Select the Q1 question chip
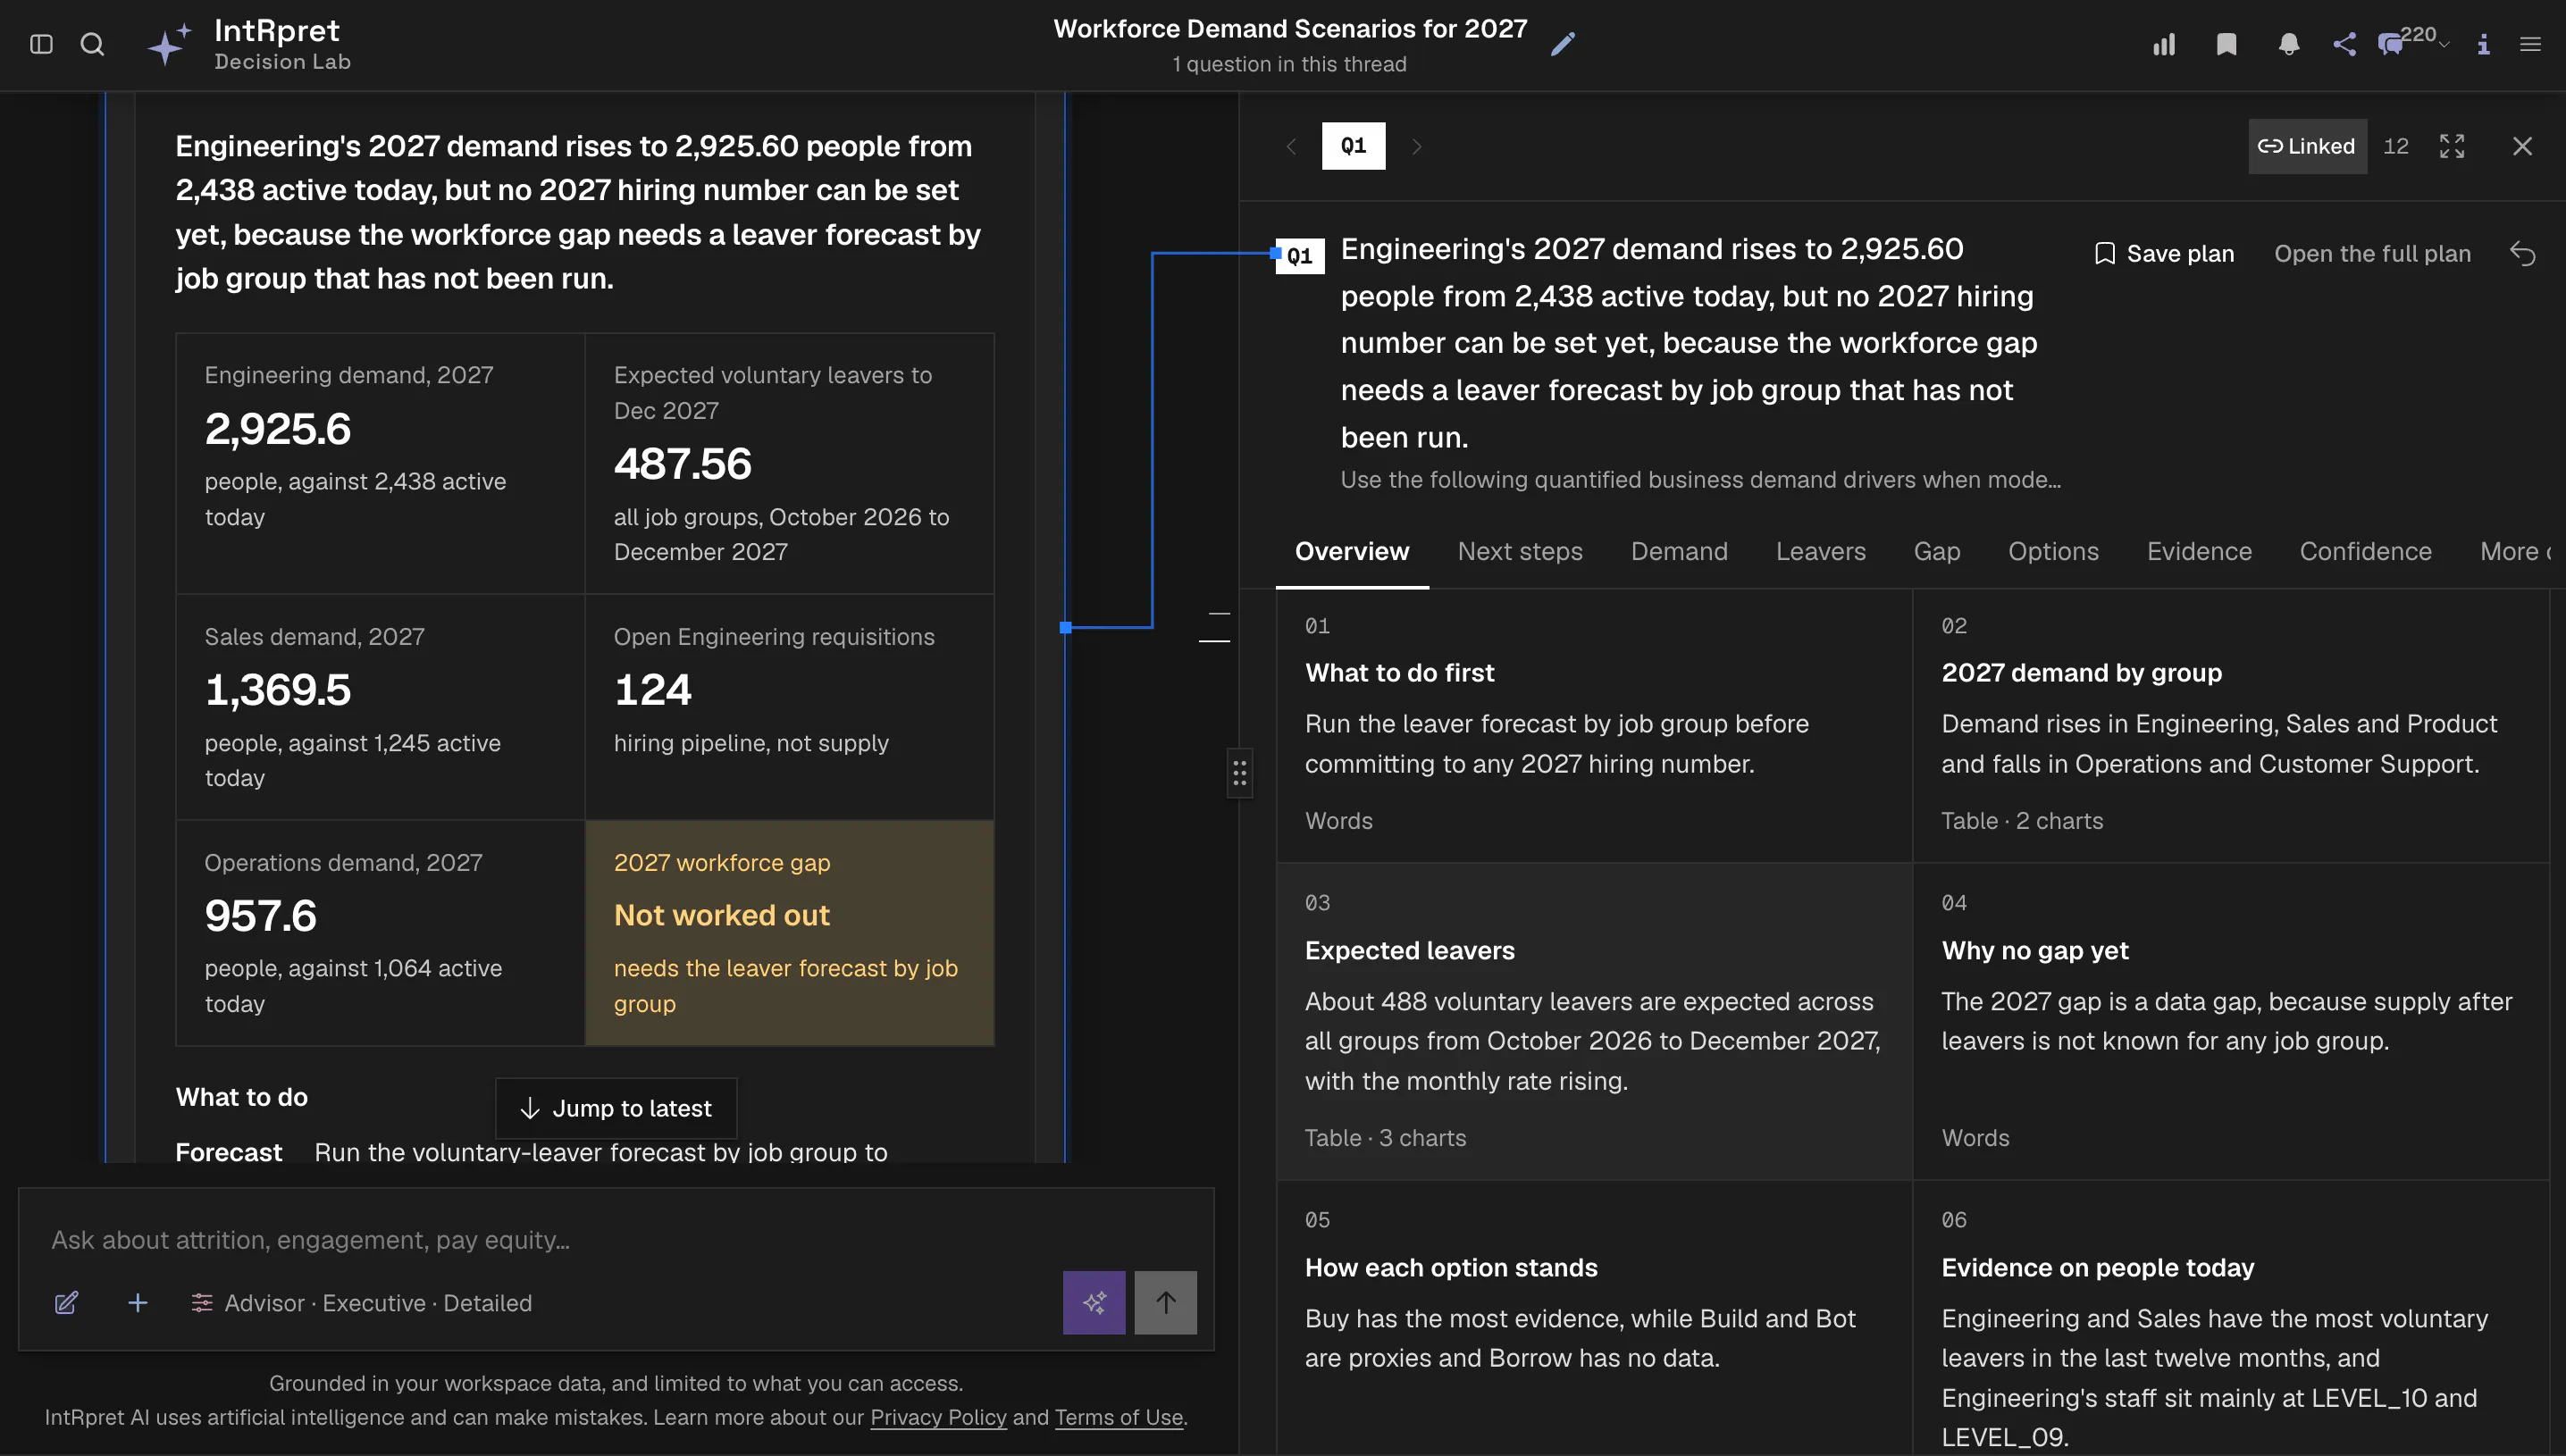Viewport: 2566px width, 1456px height. pyautogui.click(x=1353, y=146)
